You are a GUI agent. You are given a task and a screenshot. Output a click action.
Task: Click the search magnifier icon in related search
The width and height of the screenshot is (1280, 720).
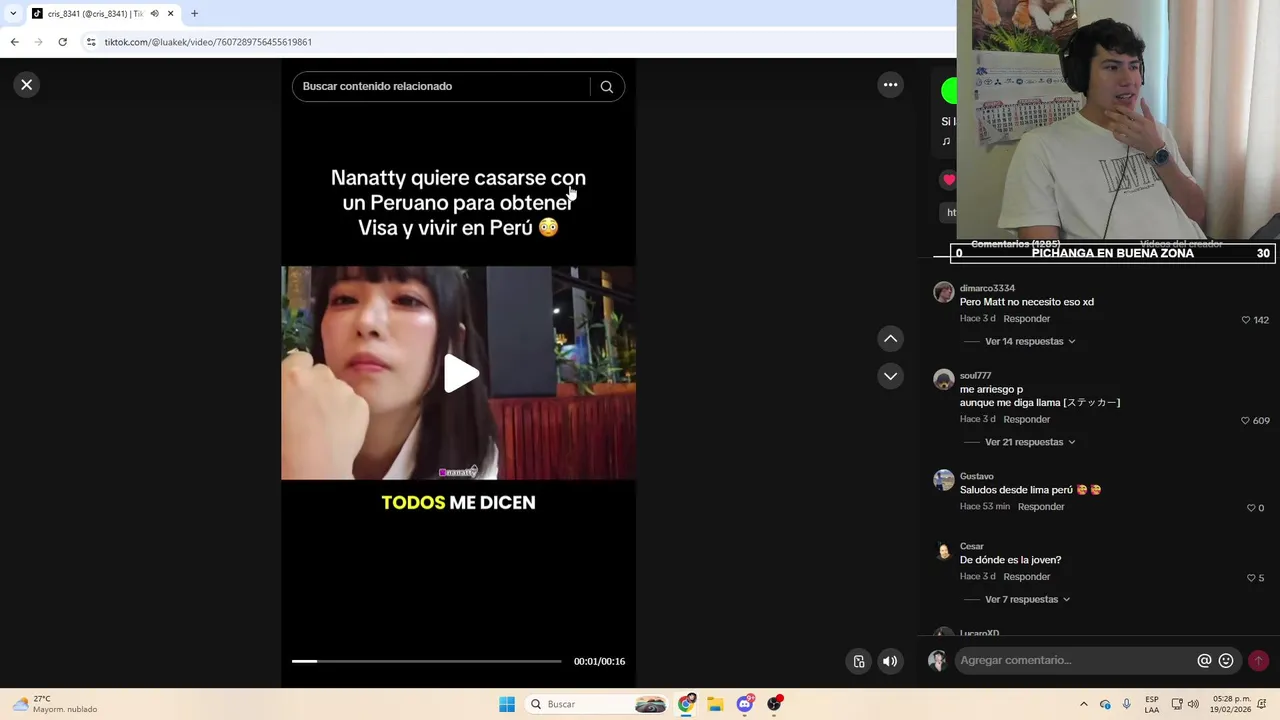pyautogui.click(x=606, y=87)
